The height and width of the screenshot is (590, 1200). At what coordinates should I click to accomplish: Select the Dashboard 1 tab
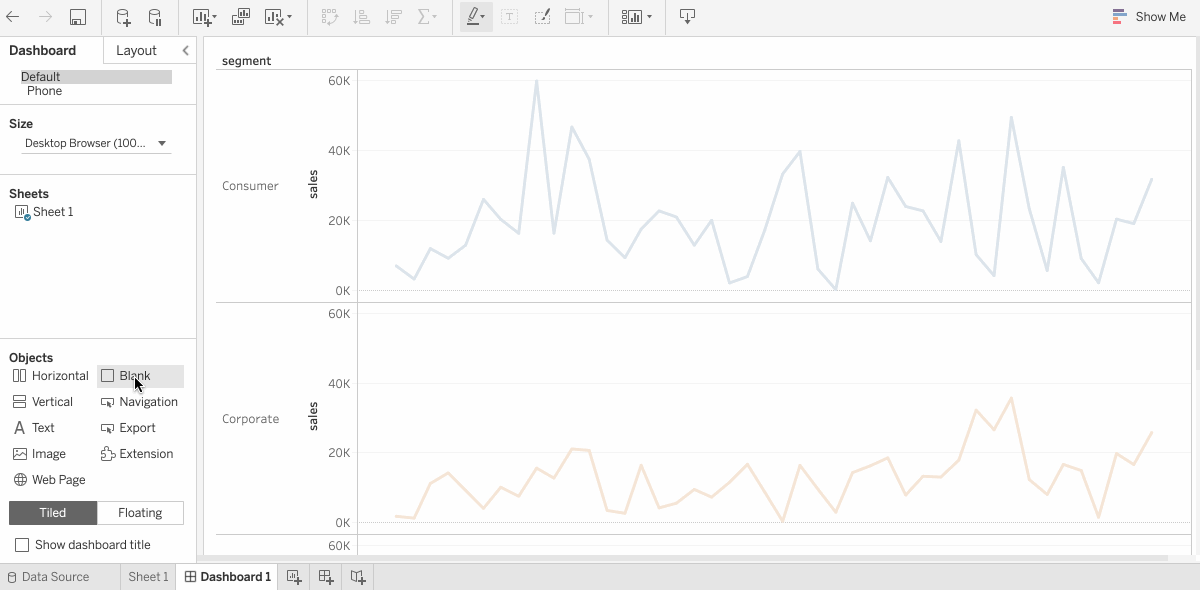pyautogui.click(x=228, y=577)
